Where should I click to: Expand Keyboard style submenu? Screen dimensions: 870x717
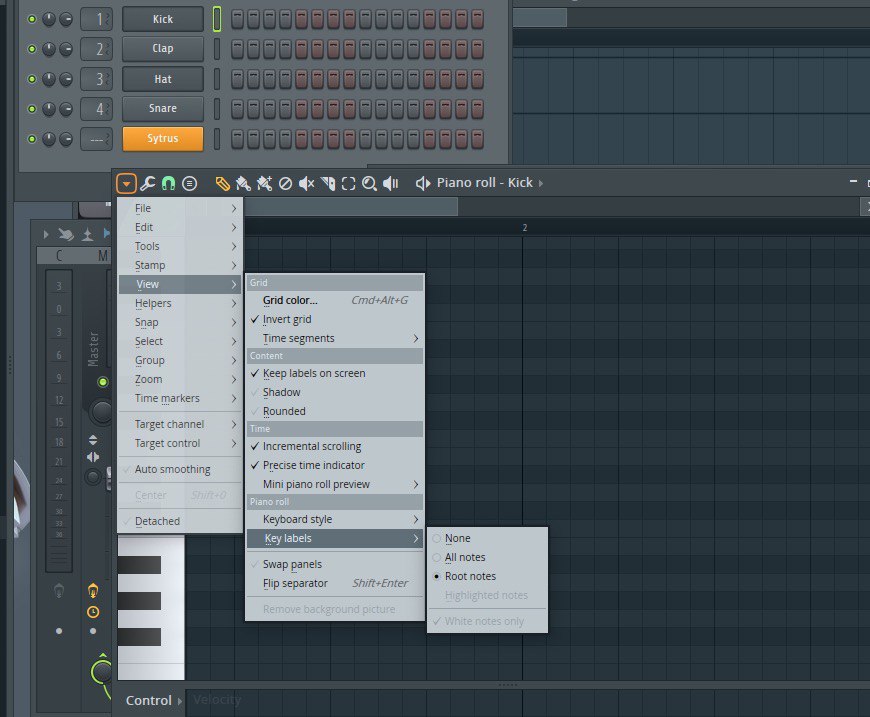coord(335,519)
